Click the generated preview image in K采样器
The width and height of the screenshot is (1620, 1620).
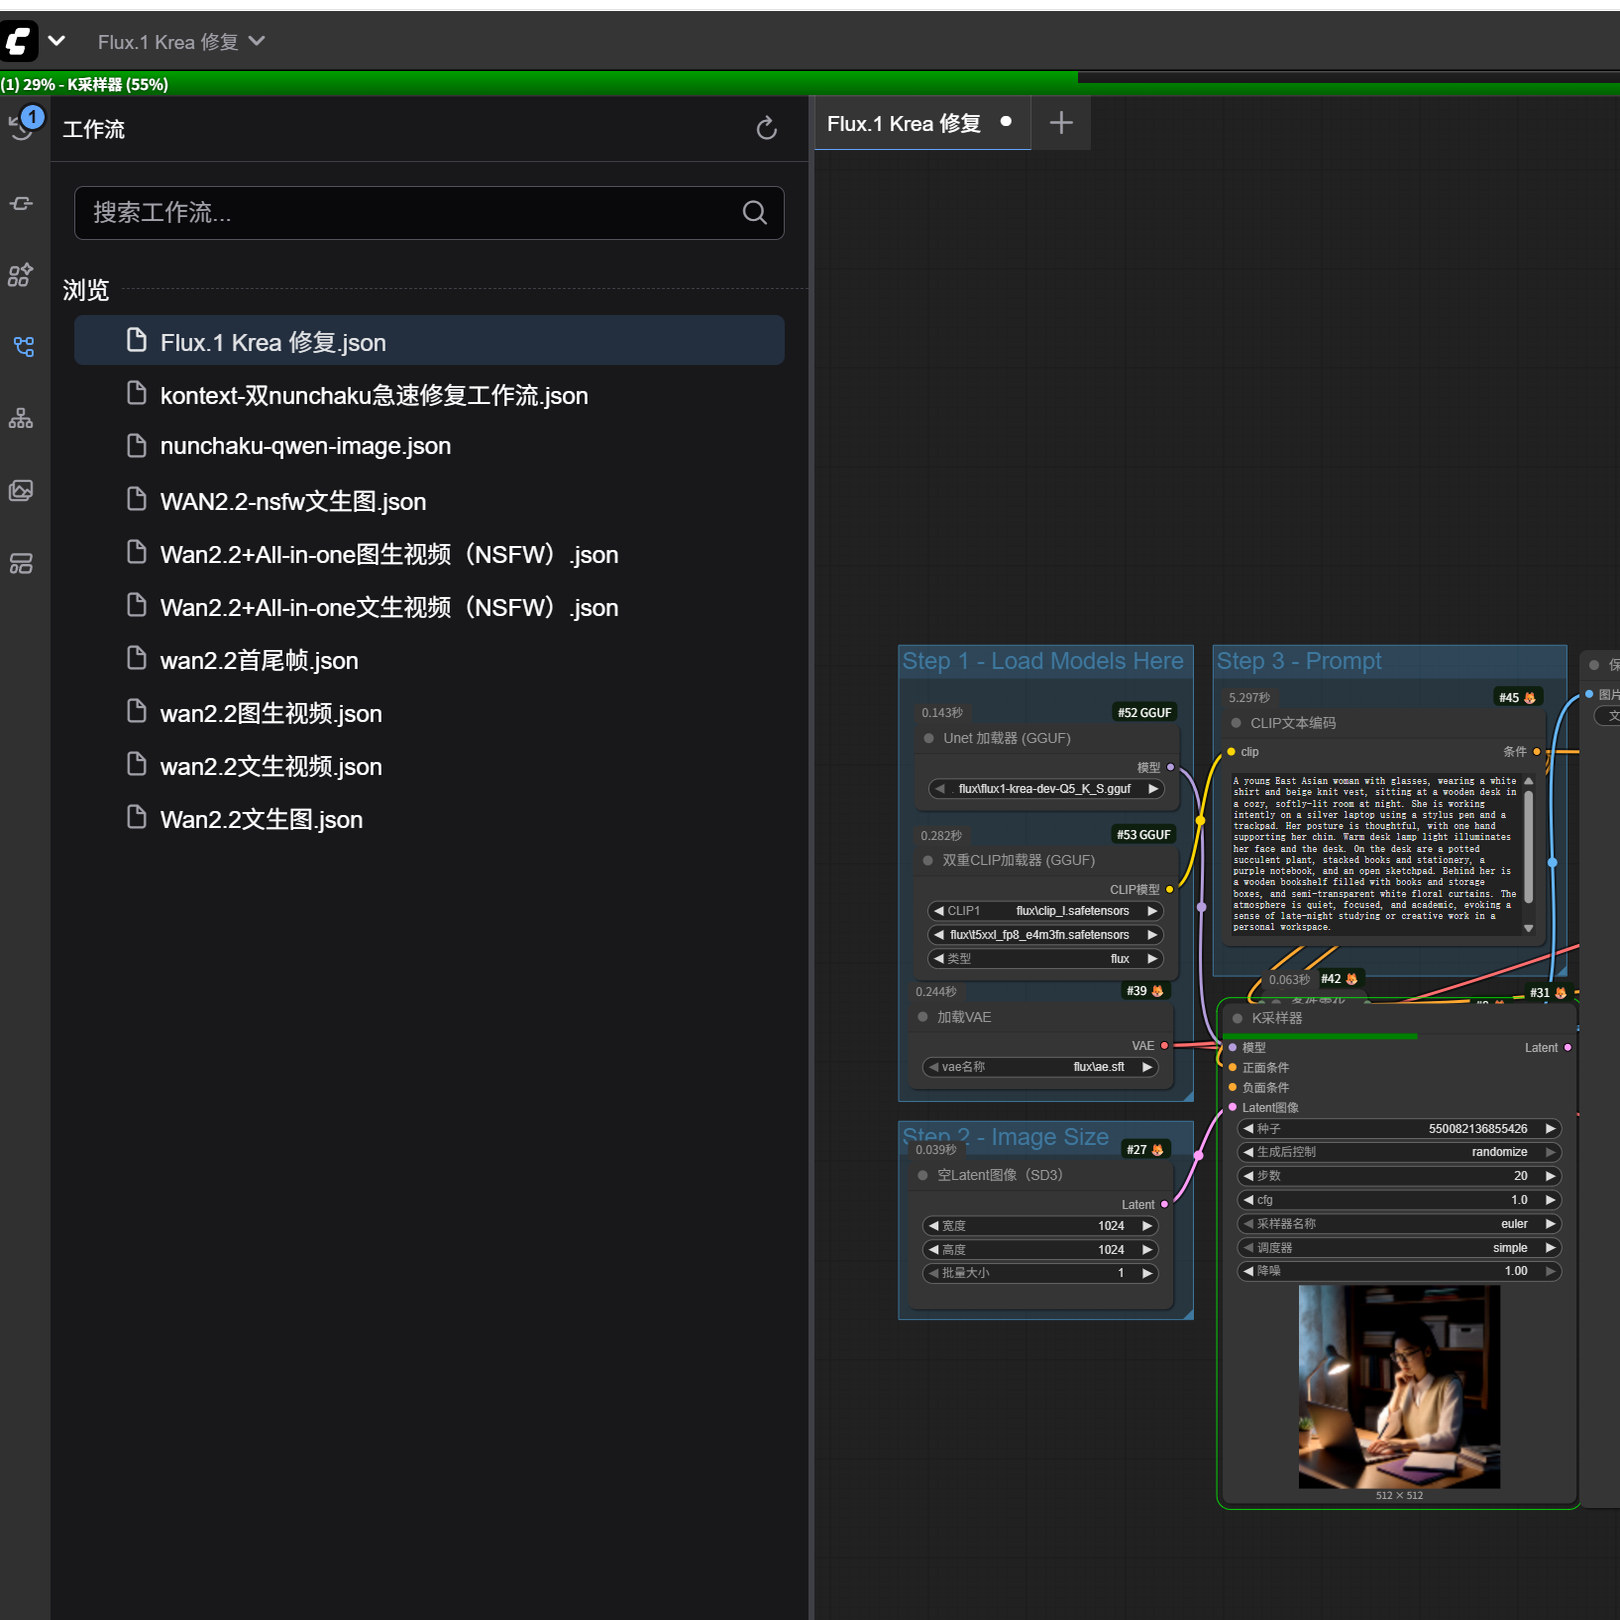[x=1398, y=1386]
